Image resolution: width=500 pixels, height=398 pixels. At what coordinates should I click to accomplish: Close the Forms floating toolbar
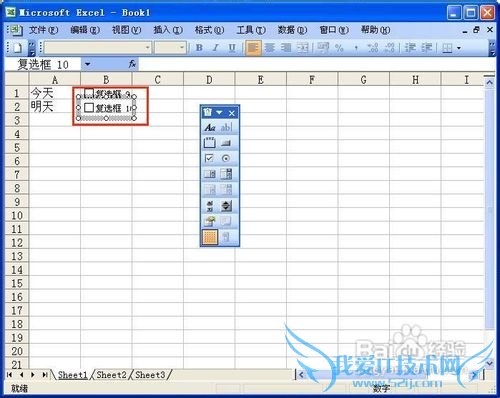point(232,113)
